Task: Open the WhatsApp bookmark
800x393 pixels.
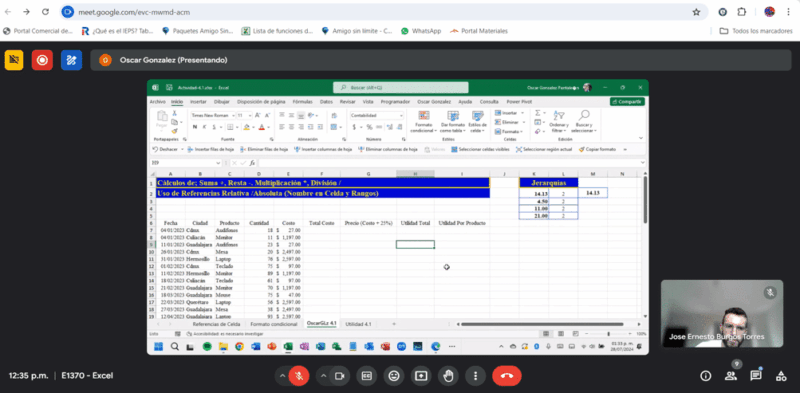Action: click(x=421, y=31)
